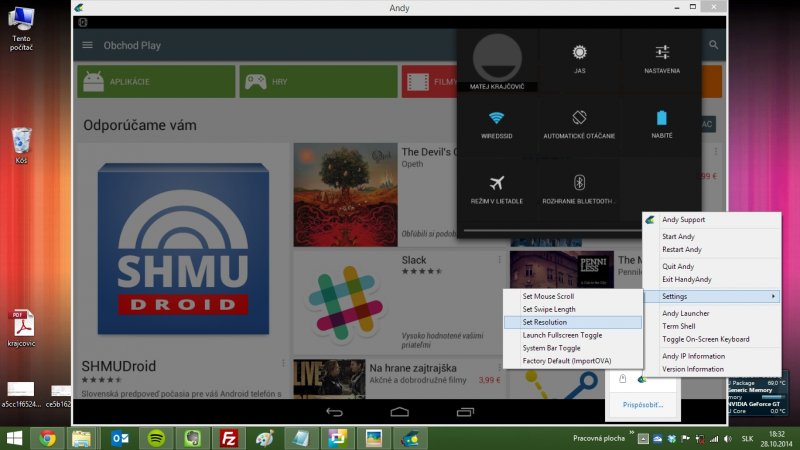Open the Slack app overflow menu dots
Viewport: 800px width, 450px height.
499,261
